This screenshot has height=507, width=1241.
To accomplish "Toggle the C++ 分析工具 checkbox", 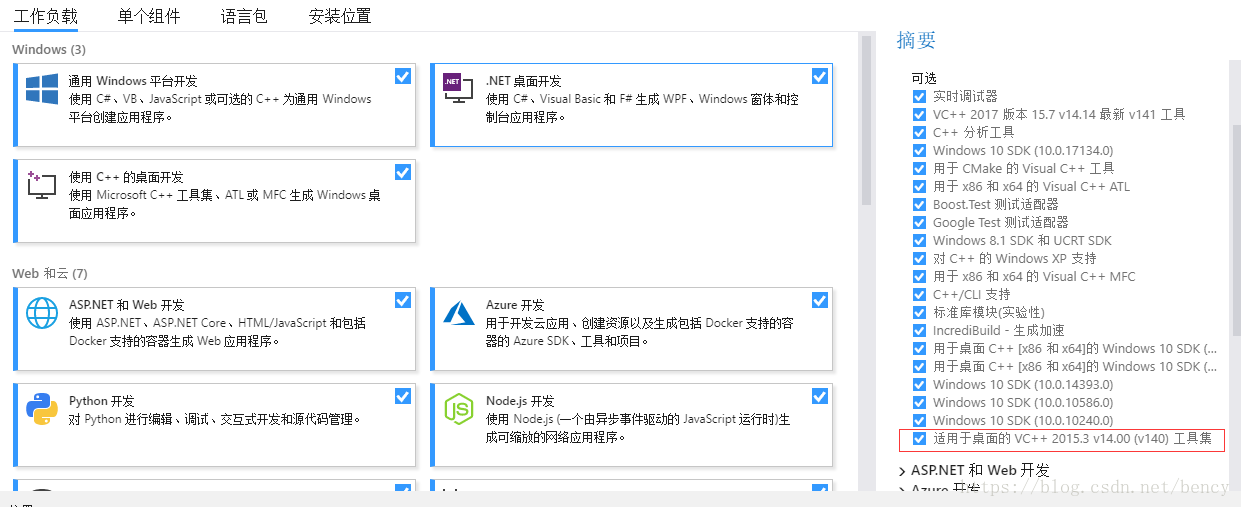I will pos(919,132).
